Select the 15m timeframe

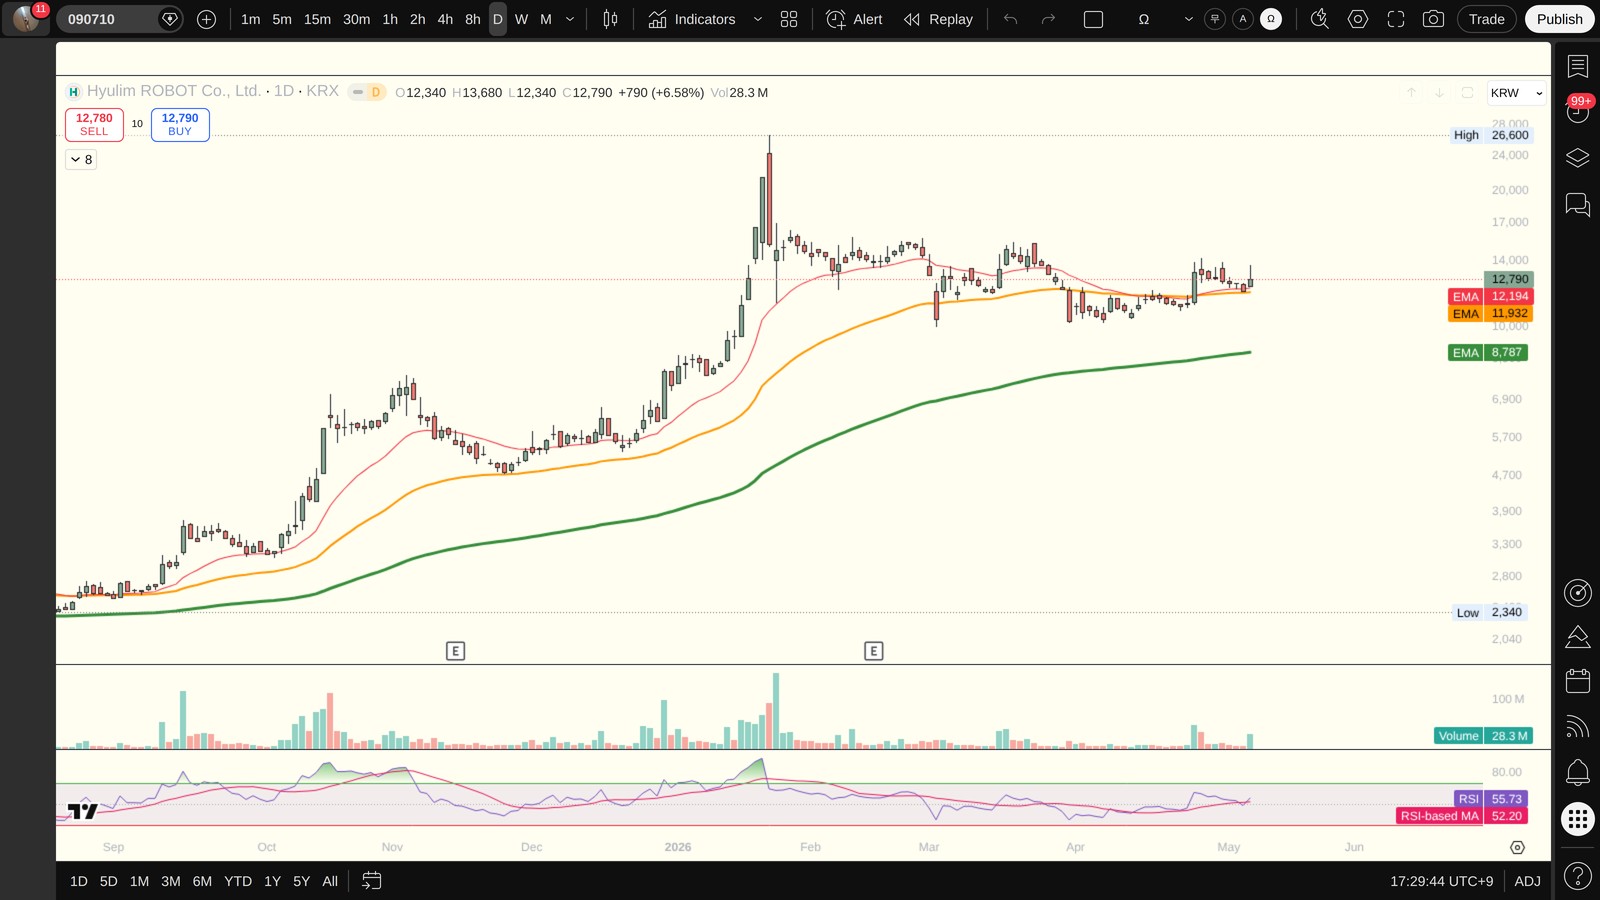317,19
